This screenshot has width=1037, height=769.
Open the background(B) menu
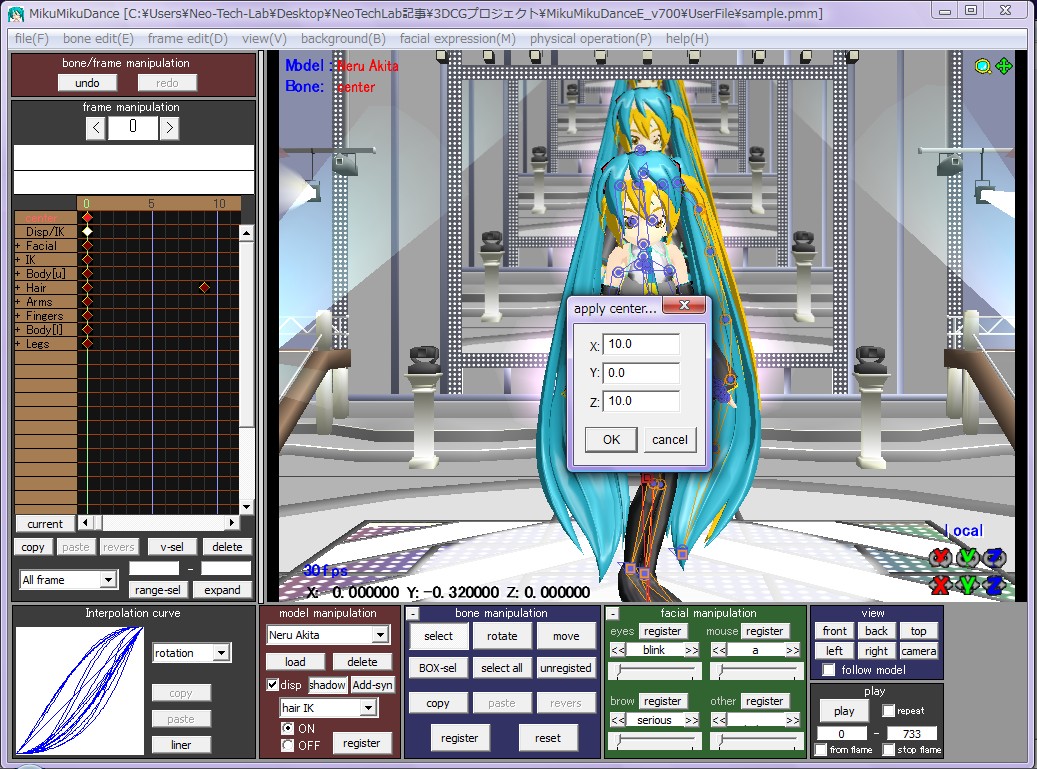click(x=343, y=38)
